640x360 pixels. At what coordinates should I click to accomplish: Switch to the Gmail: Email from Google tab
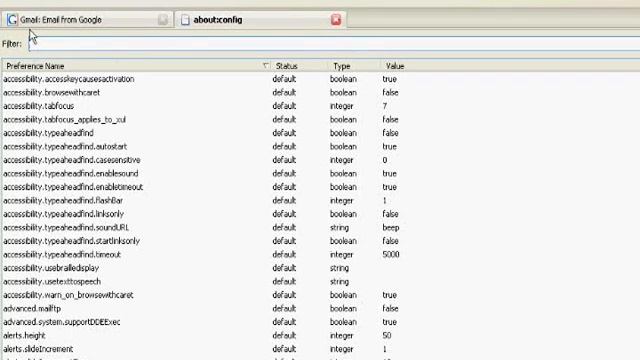coord(87,20)
